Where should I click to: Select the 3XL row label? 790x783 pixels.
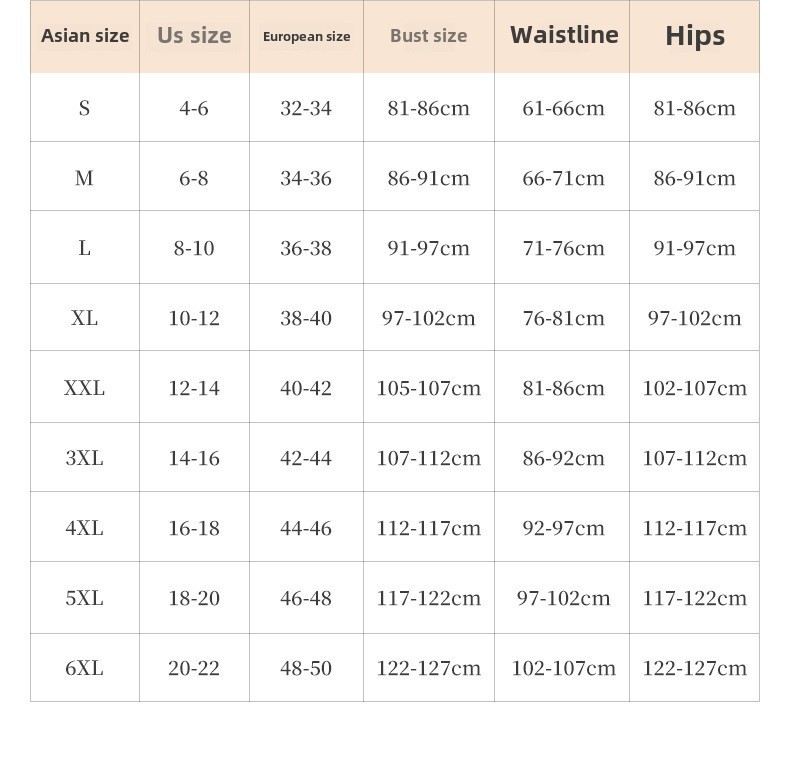tap(85, 459)
